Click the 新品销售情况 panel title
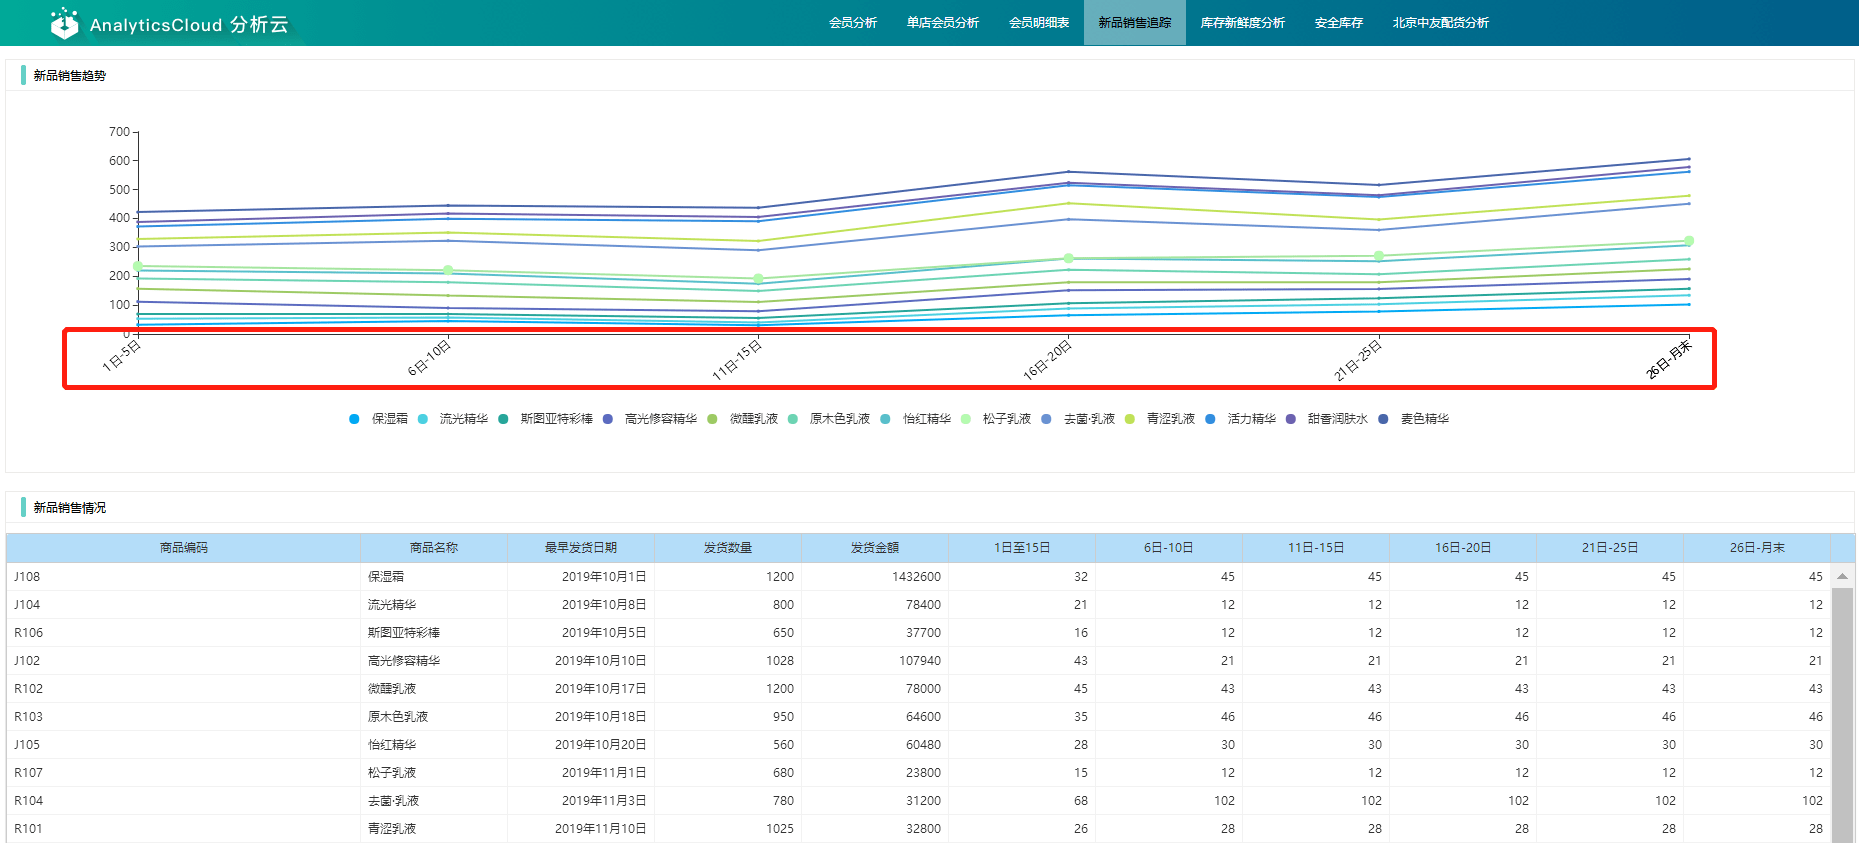 point(70,508)
